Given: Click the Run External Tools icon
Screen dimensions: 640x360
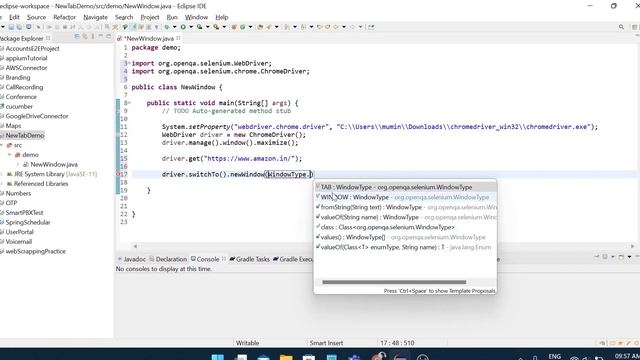Looking at the screenshot, I should pos(216,27).
